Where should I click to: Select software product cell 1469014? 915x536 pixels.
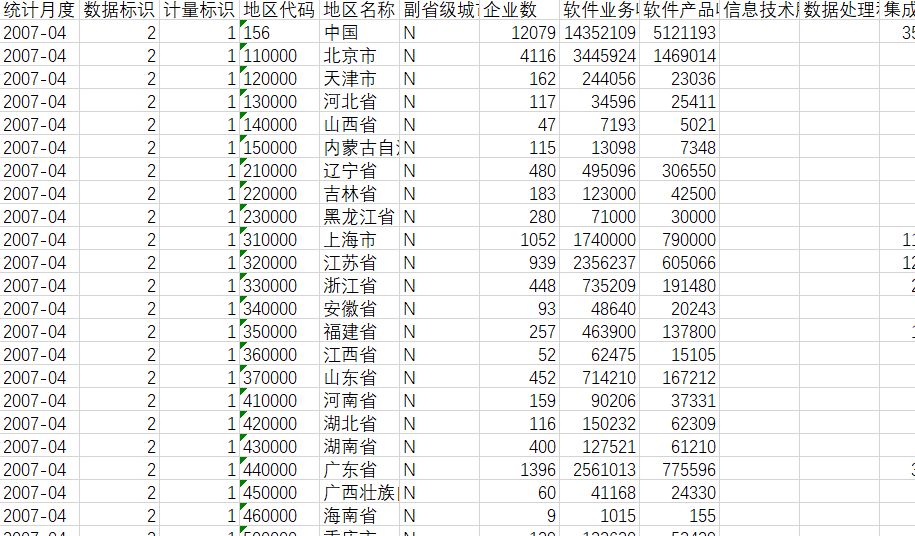click(679, 55)
